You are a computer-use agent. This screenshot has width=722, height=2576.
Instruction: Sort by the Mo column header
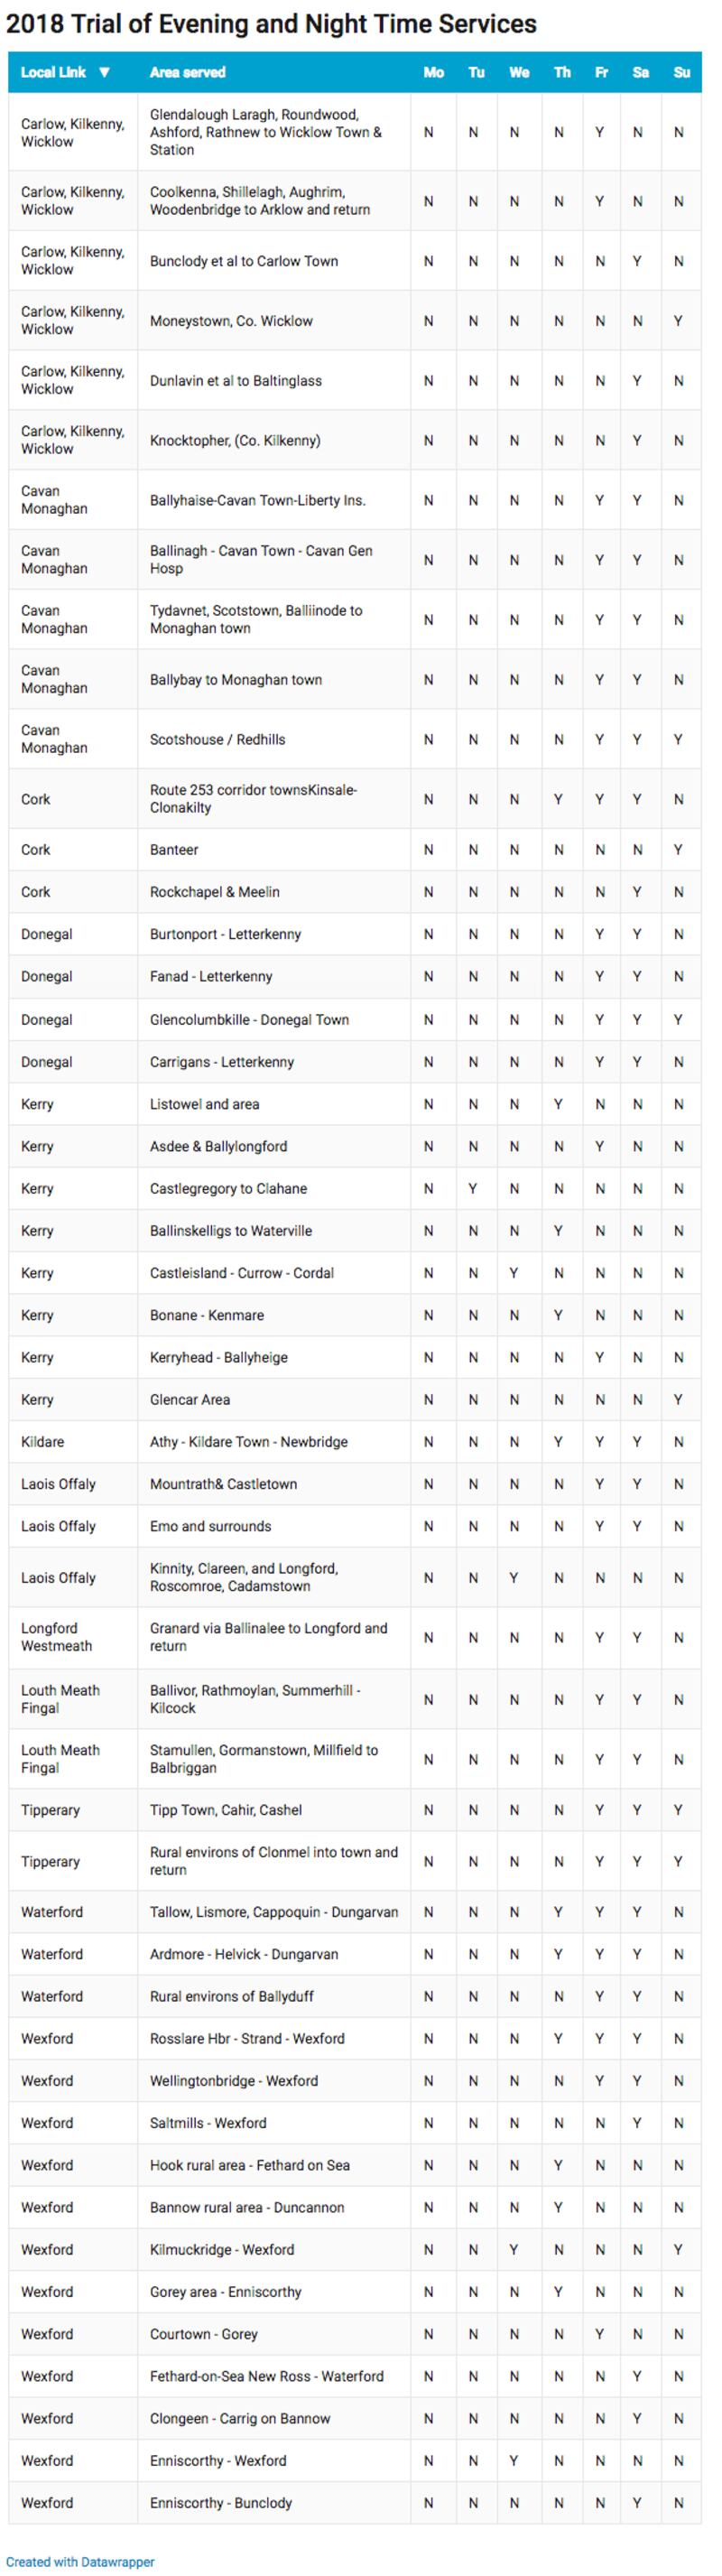tap(433, 73)
